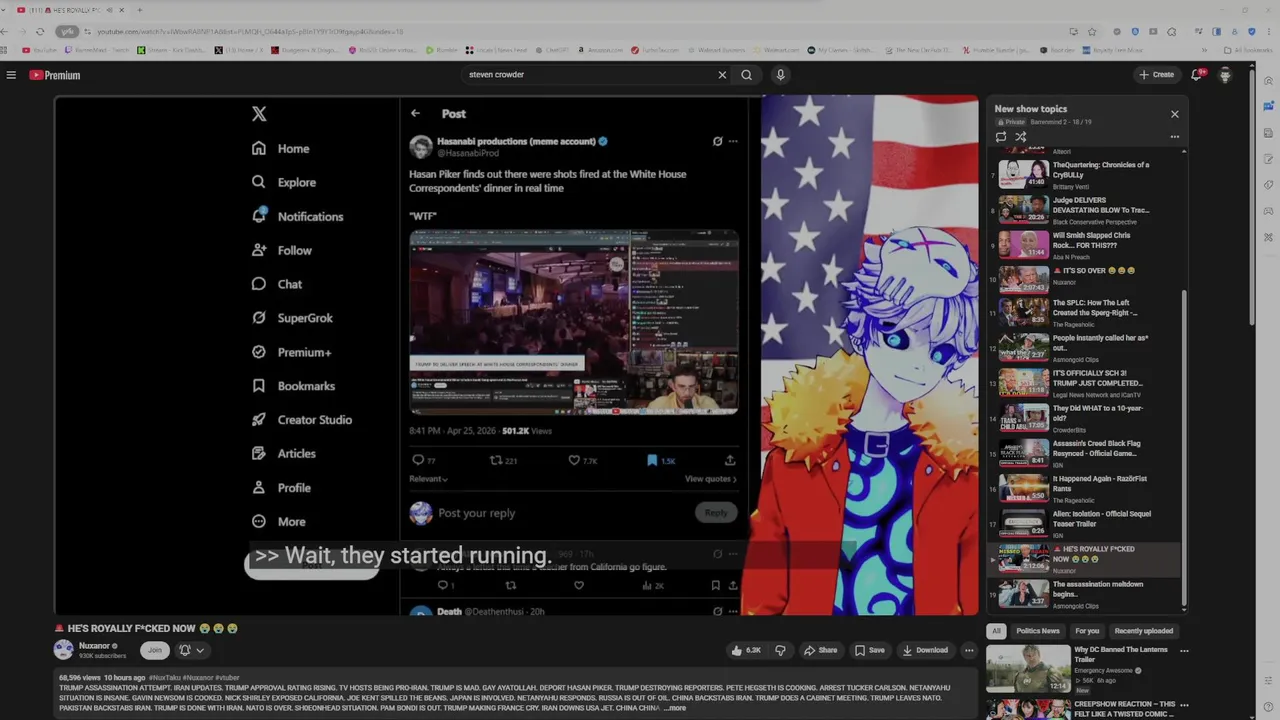Open 'New show topics' playlist title
This screenshot has height=720, width=1280.
pyautogui.click(x=1030, y=109)
